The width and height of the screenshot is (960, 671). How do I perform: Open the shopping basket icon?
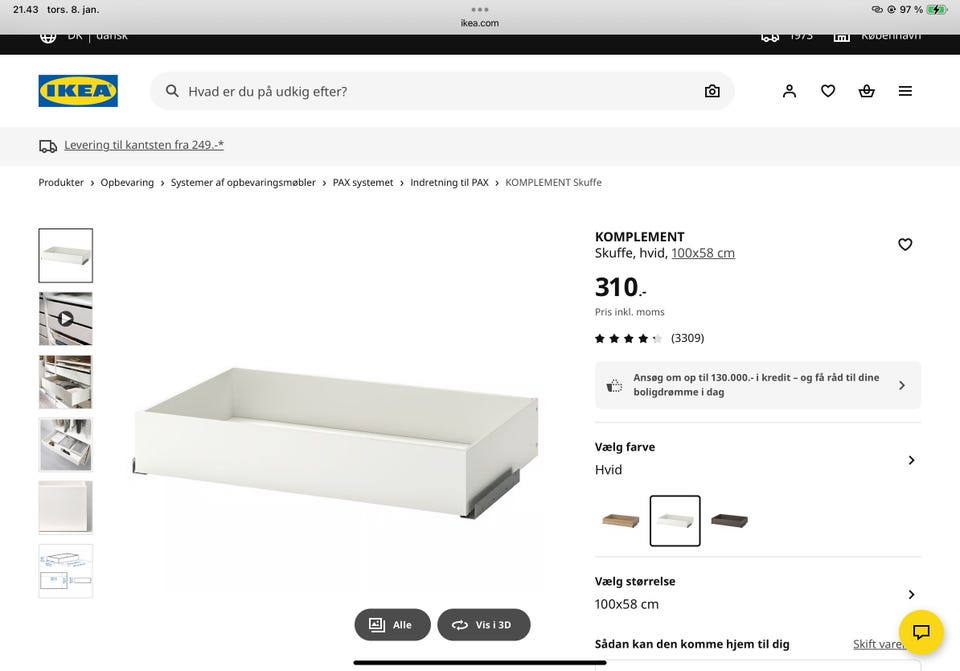point(866,91)
